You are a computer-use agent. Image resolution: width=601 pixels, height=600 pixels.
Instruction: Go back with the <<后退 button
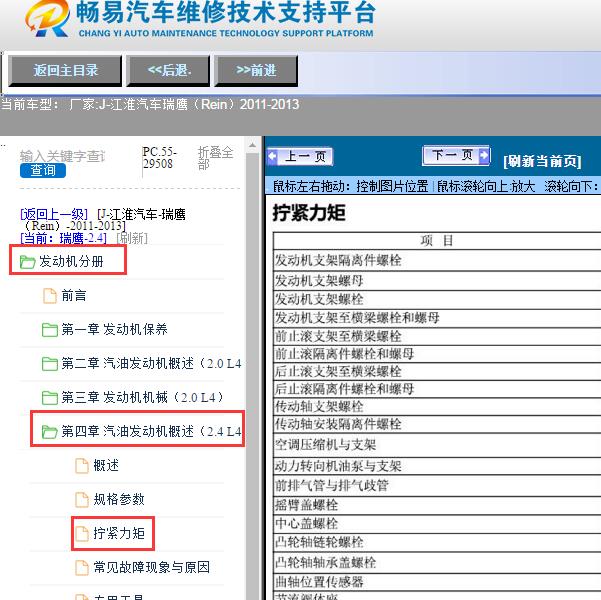coord(168,71)
